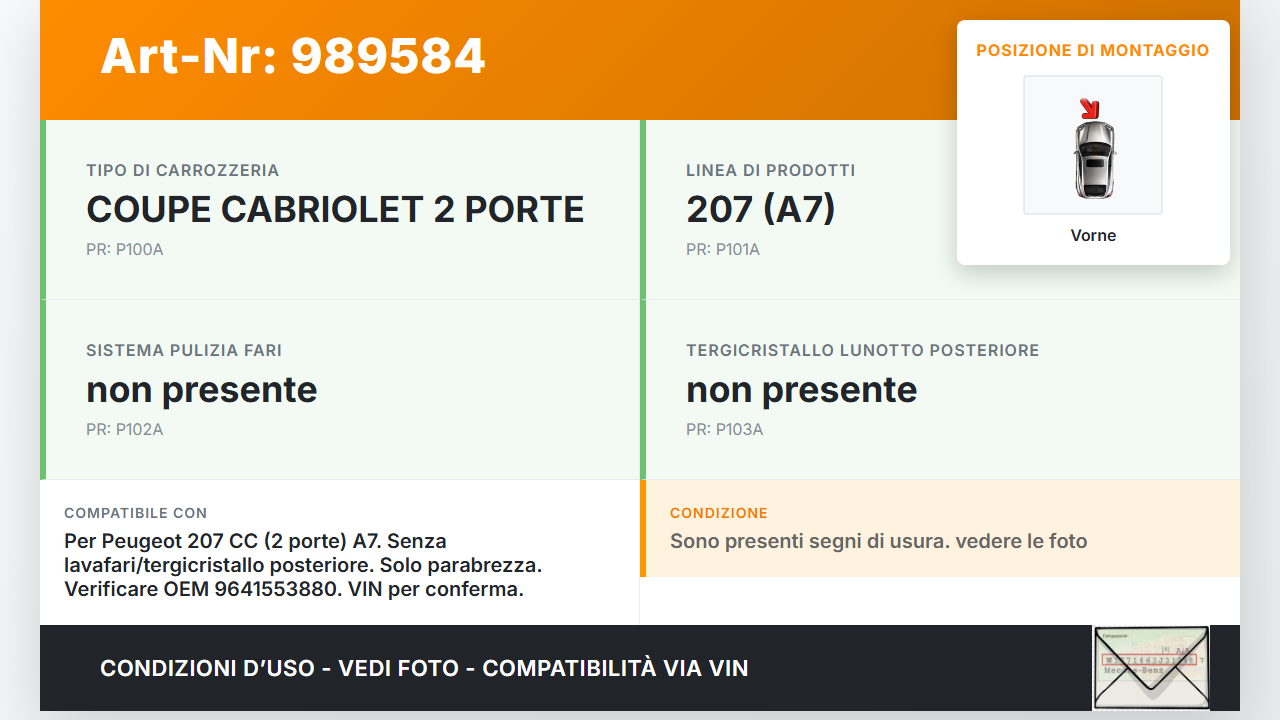
Task: Select the Art-Nr: 989584 heading
Action: 293,56
